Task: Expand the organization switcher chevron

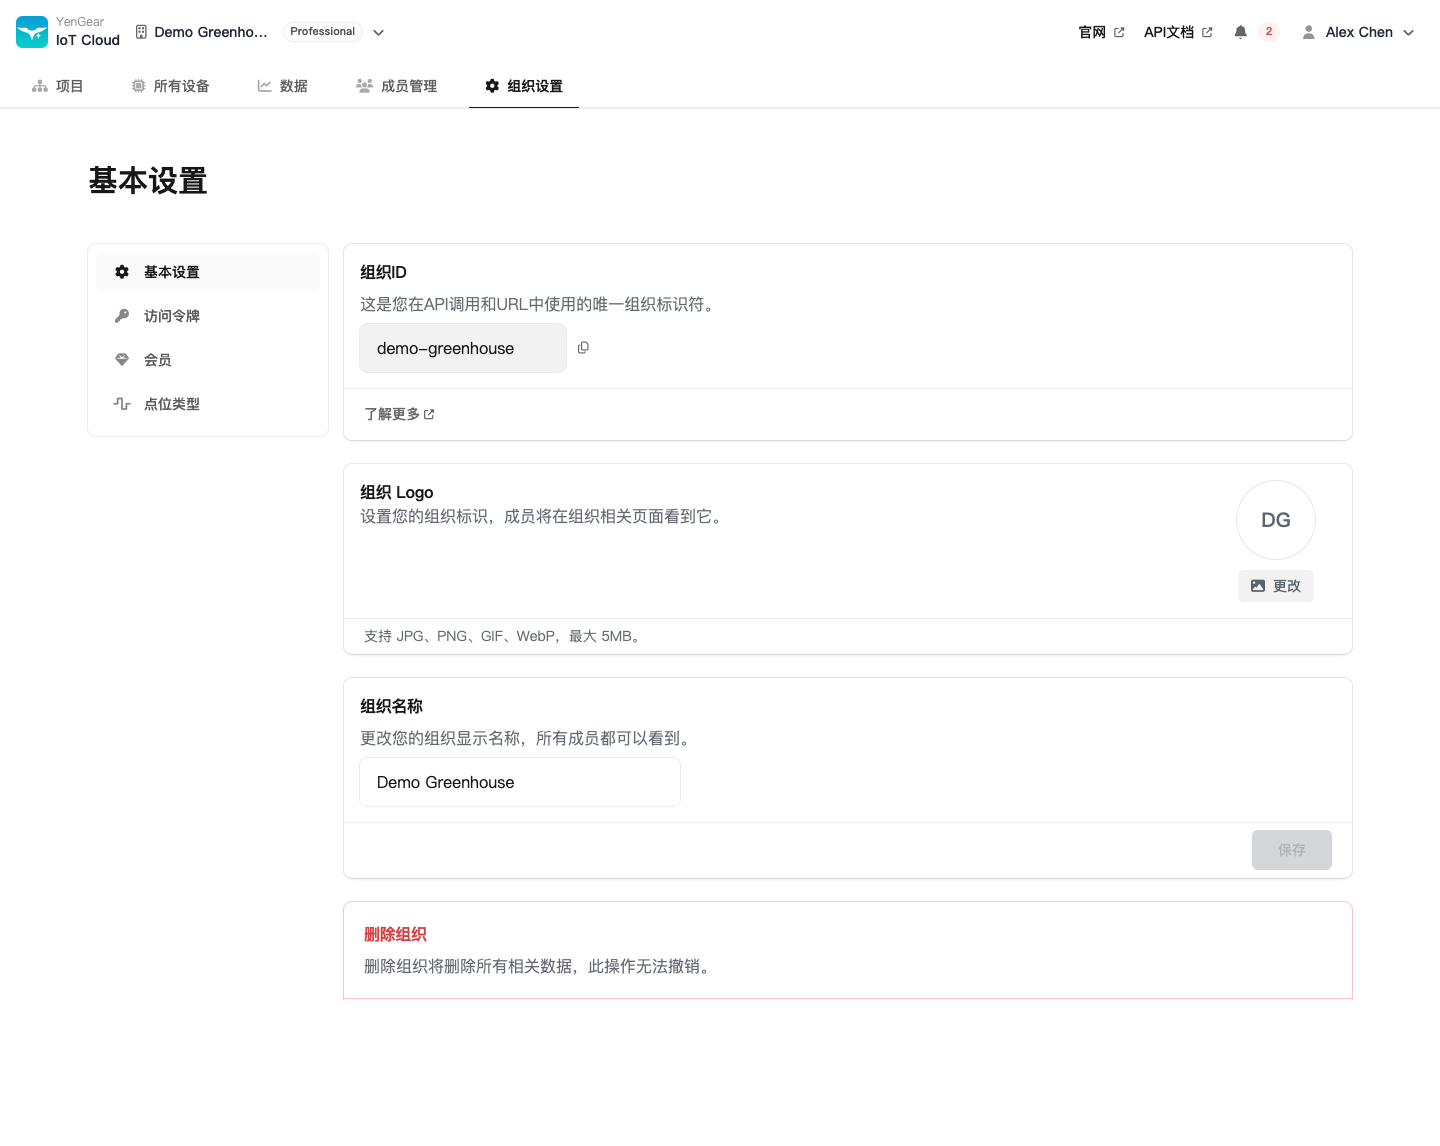Action: click(x=379, y=32)
